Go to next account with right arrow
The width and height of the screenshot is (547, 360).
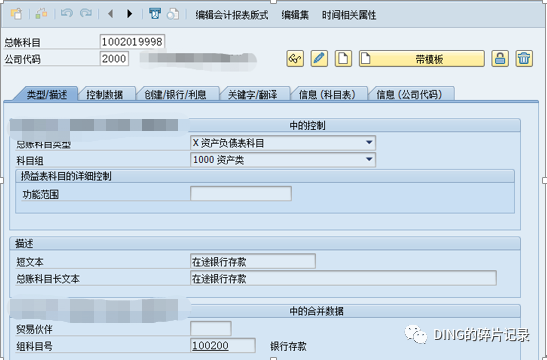pos(130,14)
